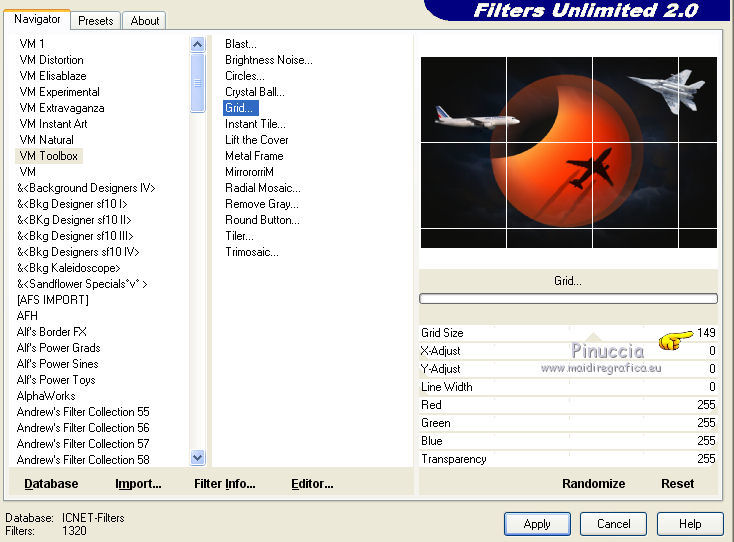Screen dimensions: 734x542
Task: Select VM Toolbox category
Action: click(49, 156)
